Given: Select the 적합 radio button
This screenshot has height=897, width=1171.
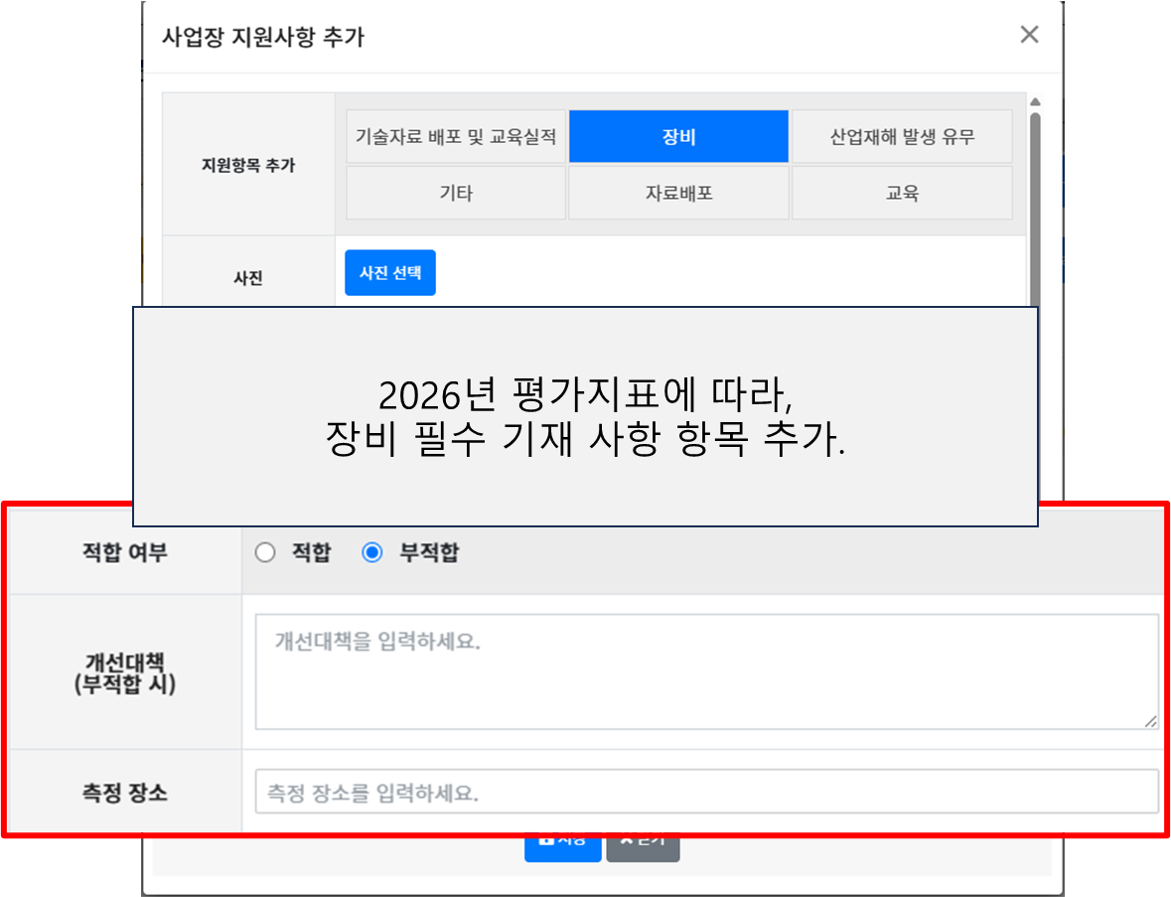Looking at the screenshot, I should pyautogui.click(x=265, y=553).
